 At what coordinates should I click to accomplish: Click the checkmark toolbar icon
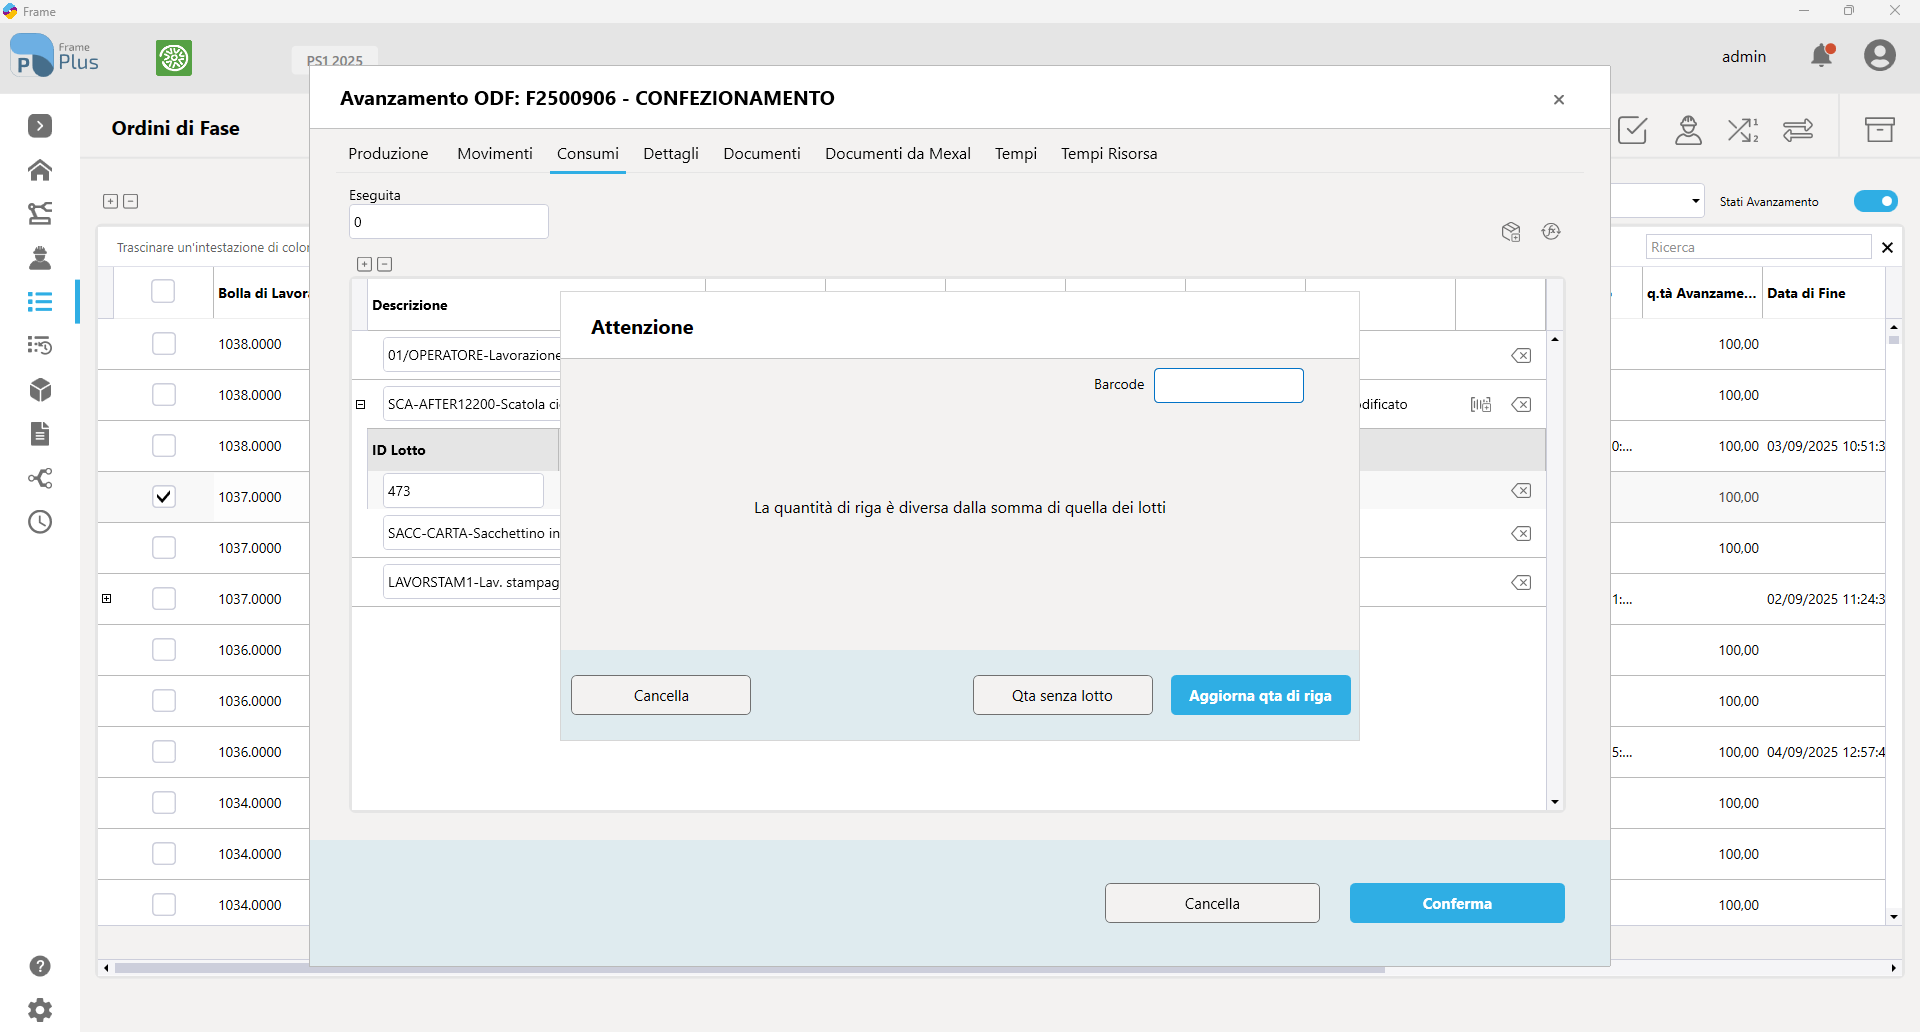[x=1633, y=130]
